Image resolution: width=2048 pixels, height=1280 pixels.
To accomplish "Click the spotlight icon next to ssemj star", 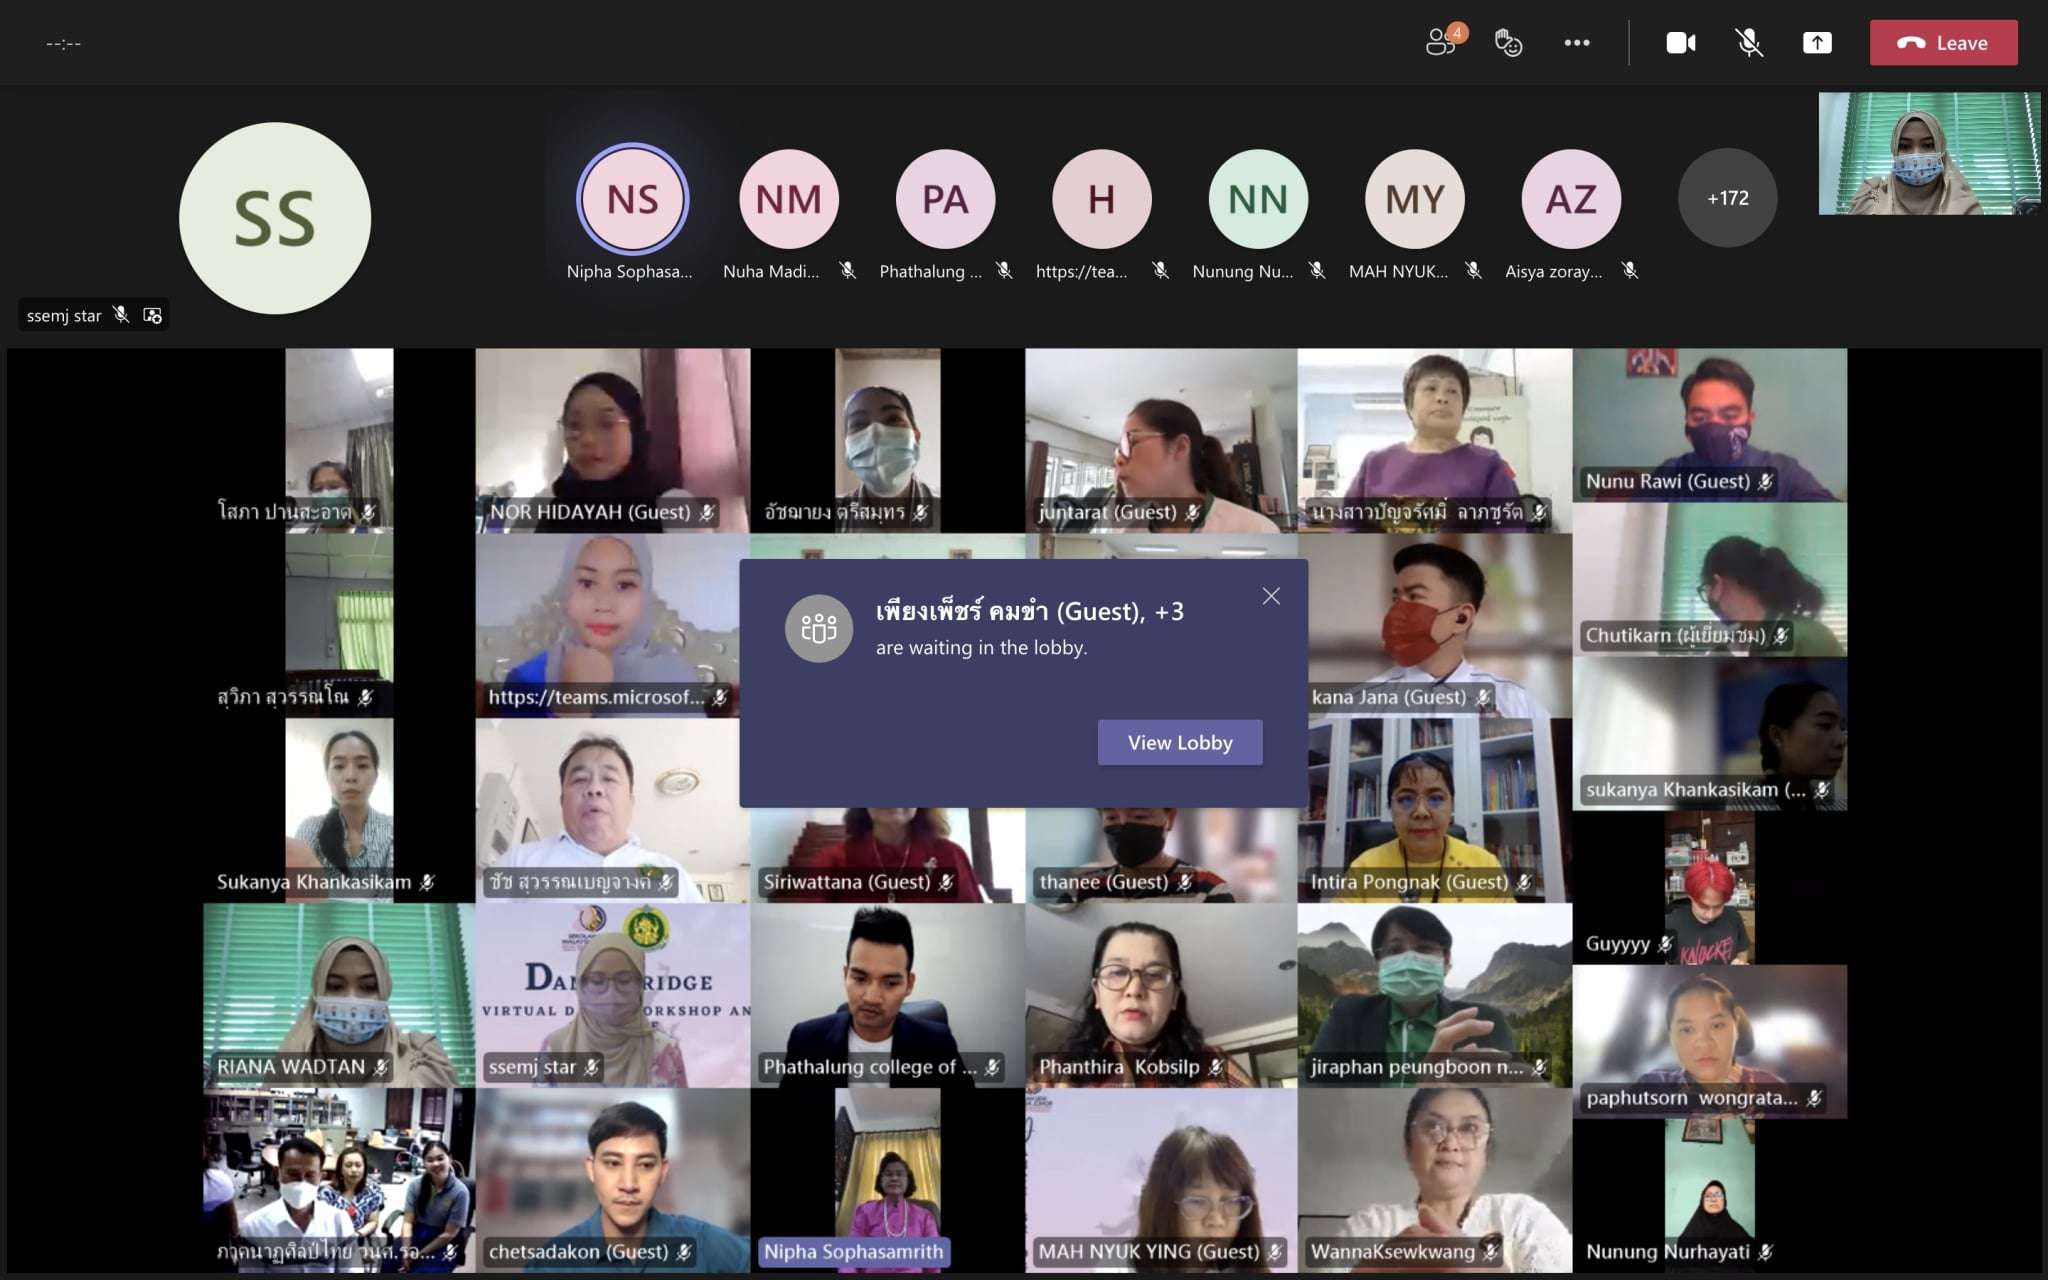I will click(x=152, y=315).
